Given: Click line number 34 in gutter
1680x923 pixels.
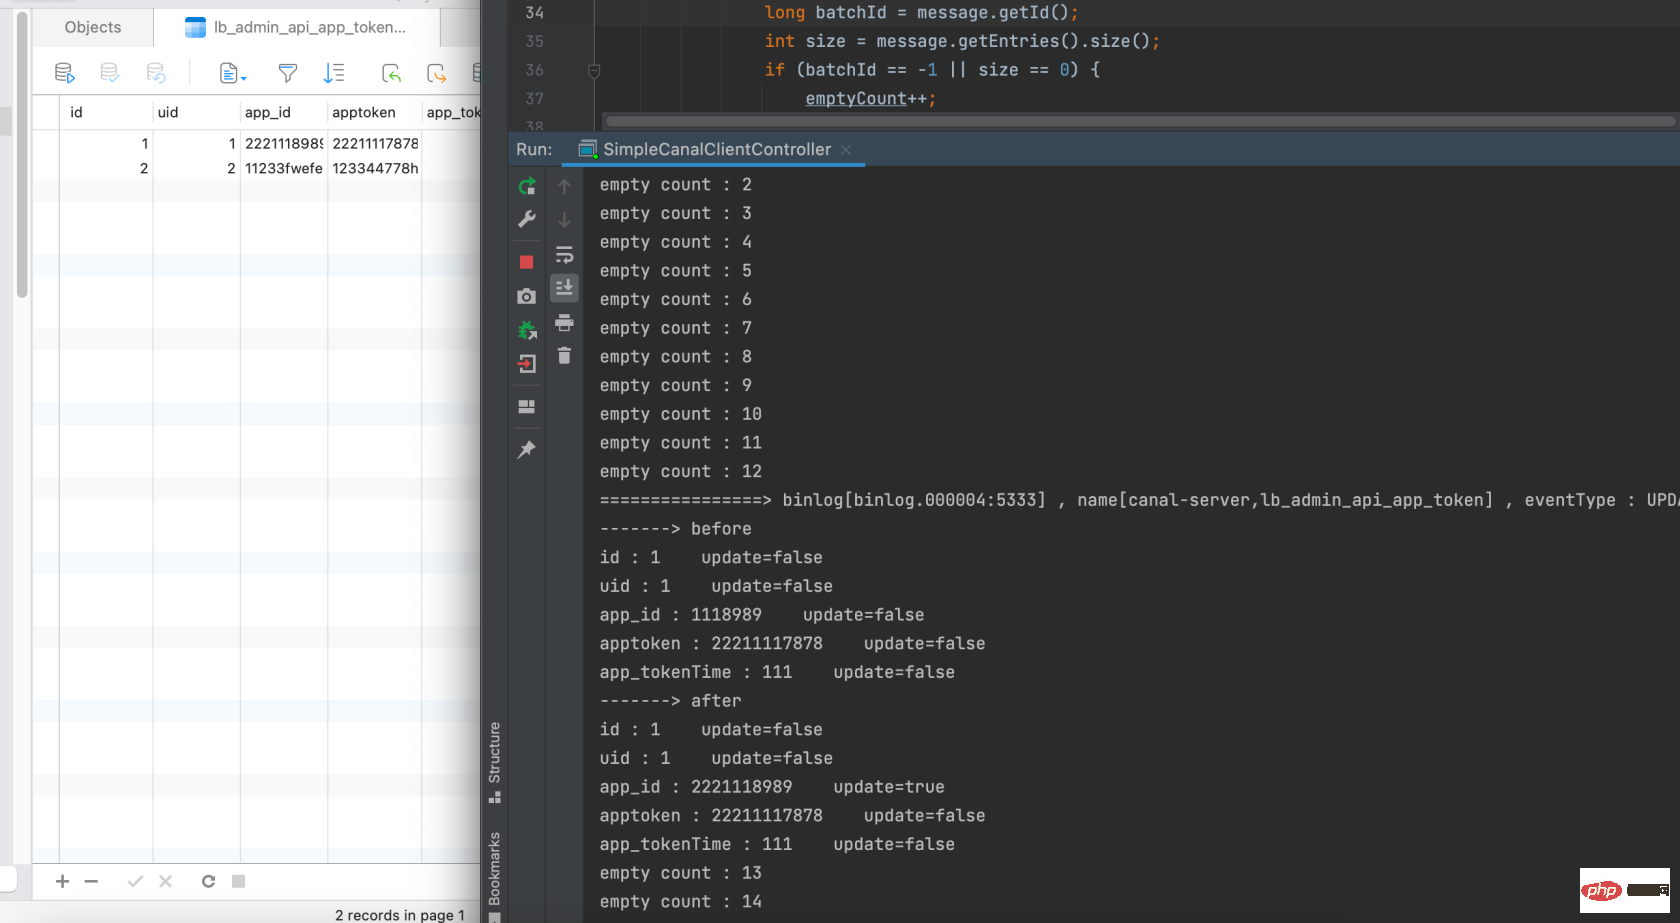Looking at the screenshot, I should coord(534,13).
